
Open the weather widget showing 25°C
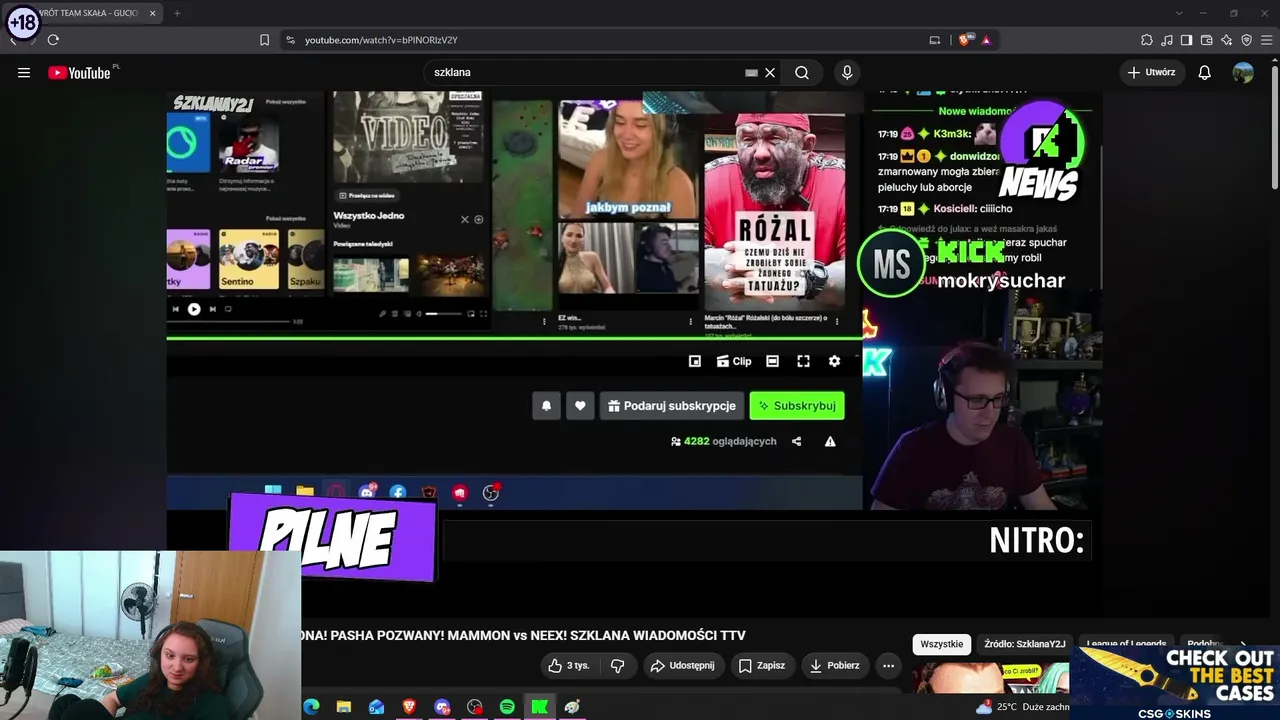pos(1023,707)
